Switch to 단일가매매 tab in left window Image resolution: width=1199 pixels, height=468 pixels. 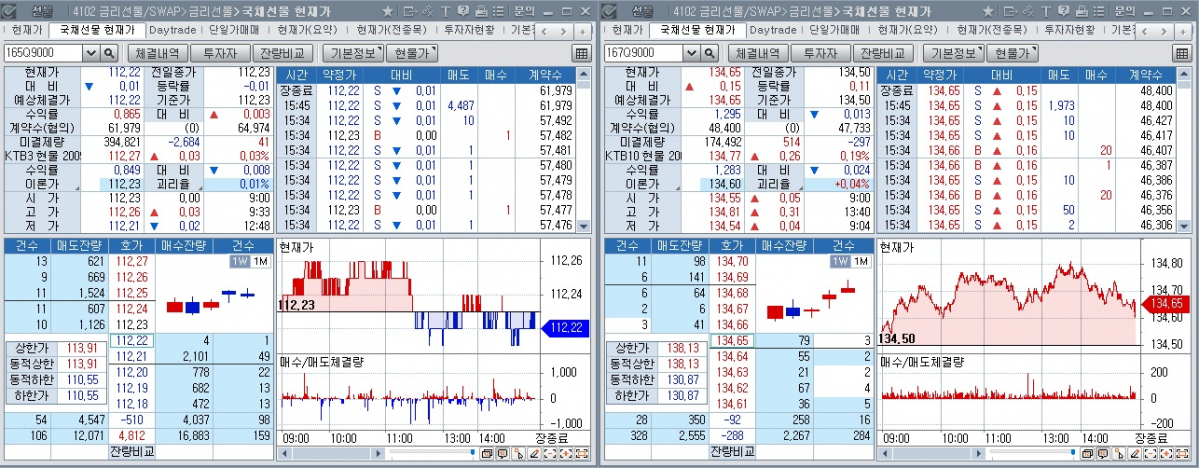(x=234, y=31)
